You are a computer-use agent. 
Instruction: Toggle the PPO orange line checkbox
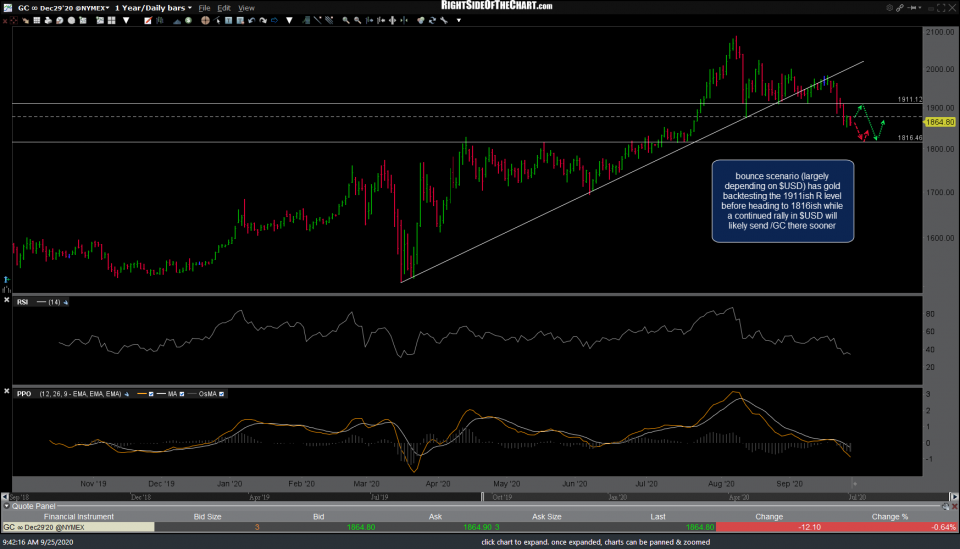click(151, 394)
